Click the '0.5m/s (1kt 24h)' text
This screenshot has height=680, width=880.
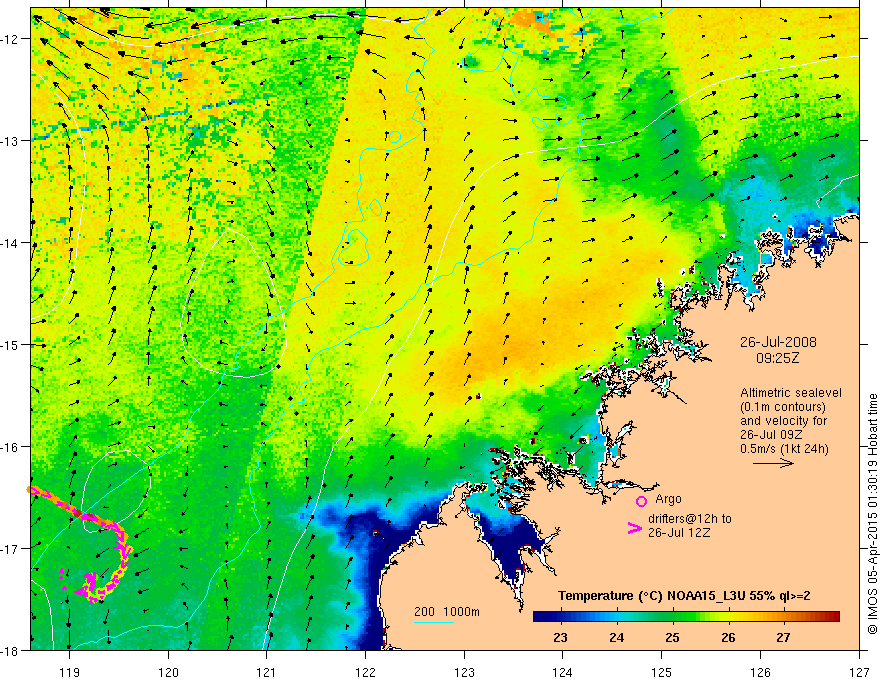[x=784, y=449]
